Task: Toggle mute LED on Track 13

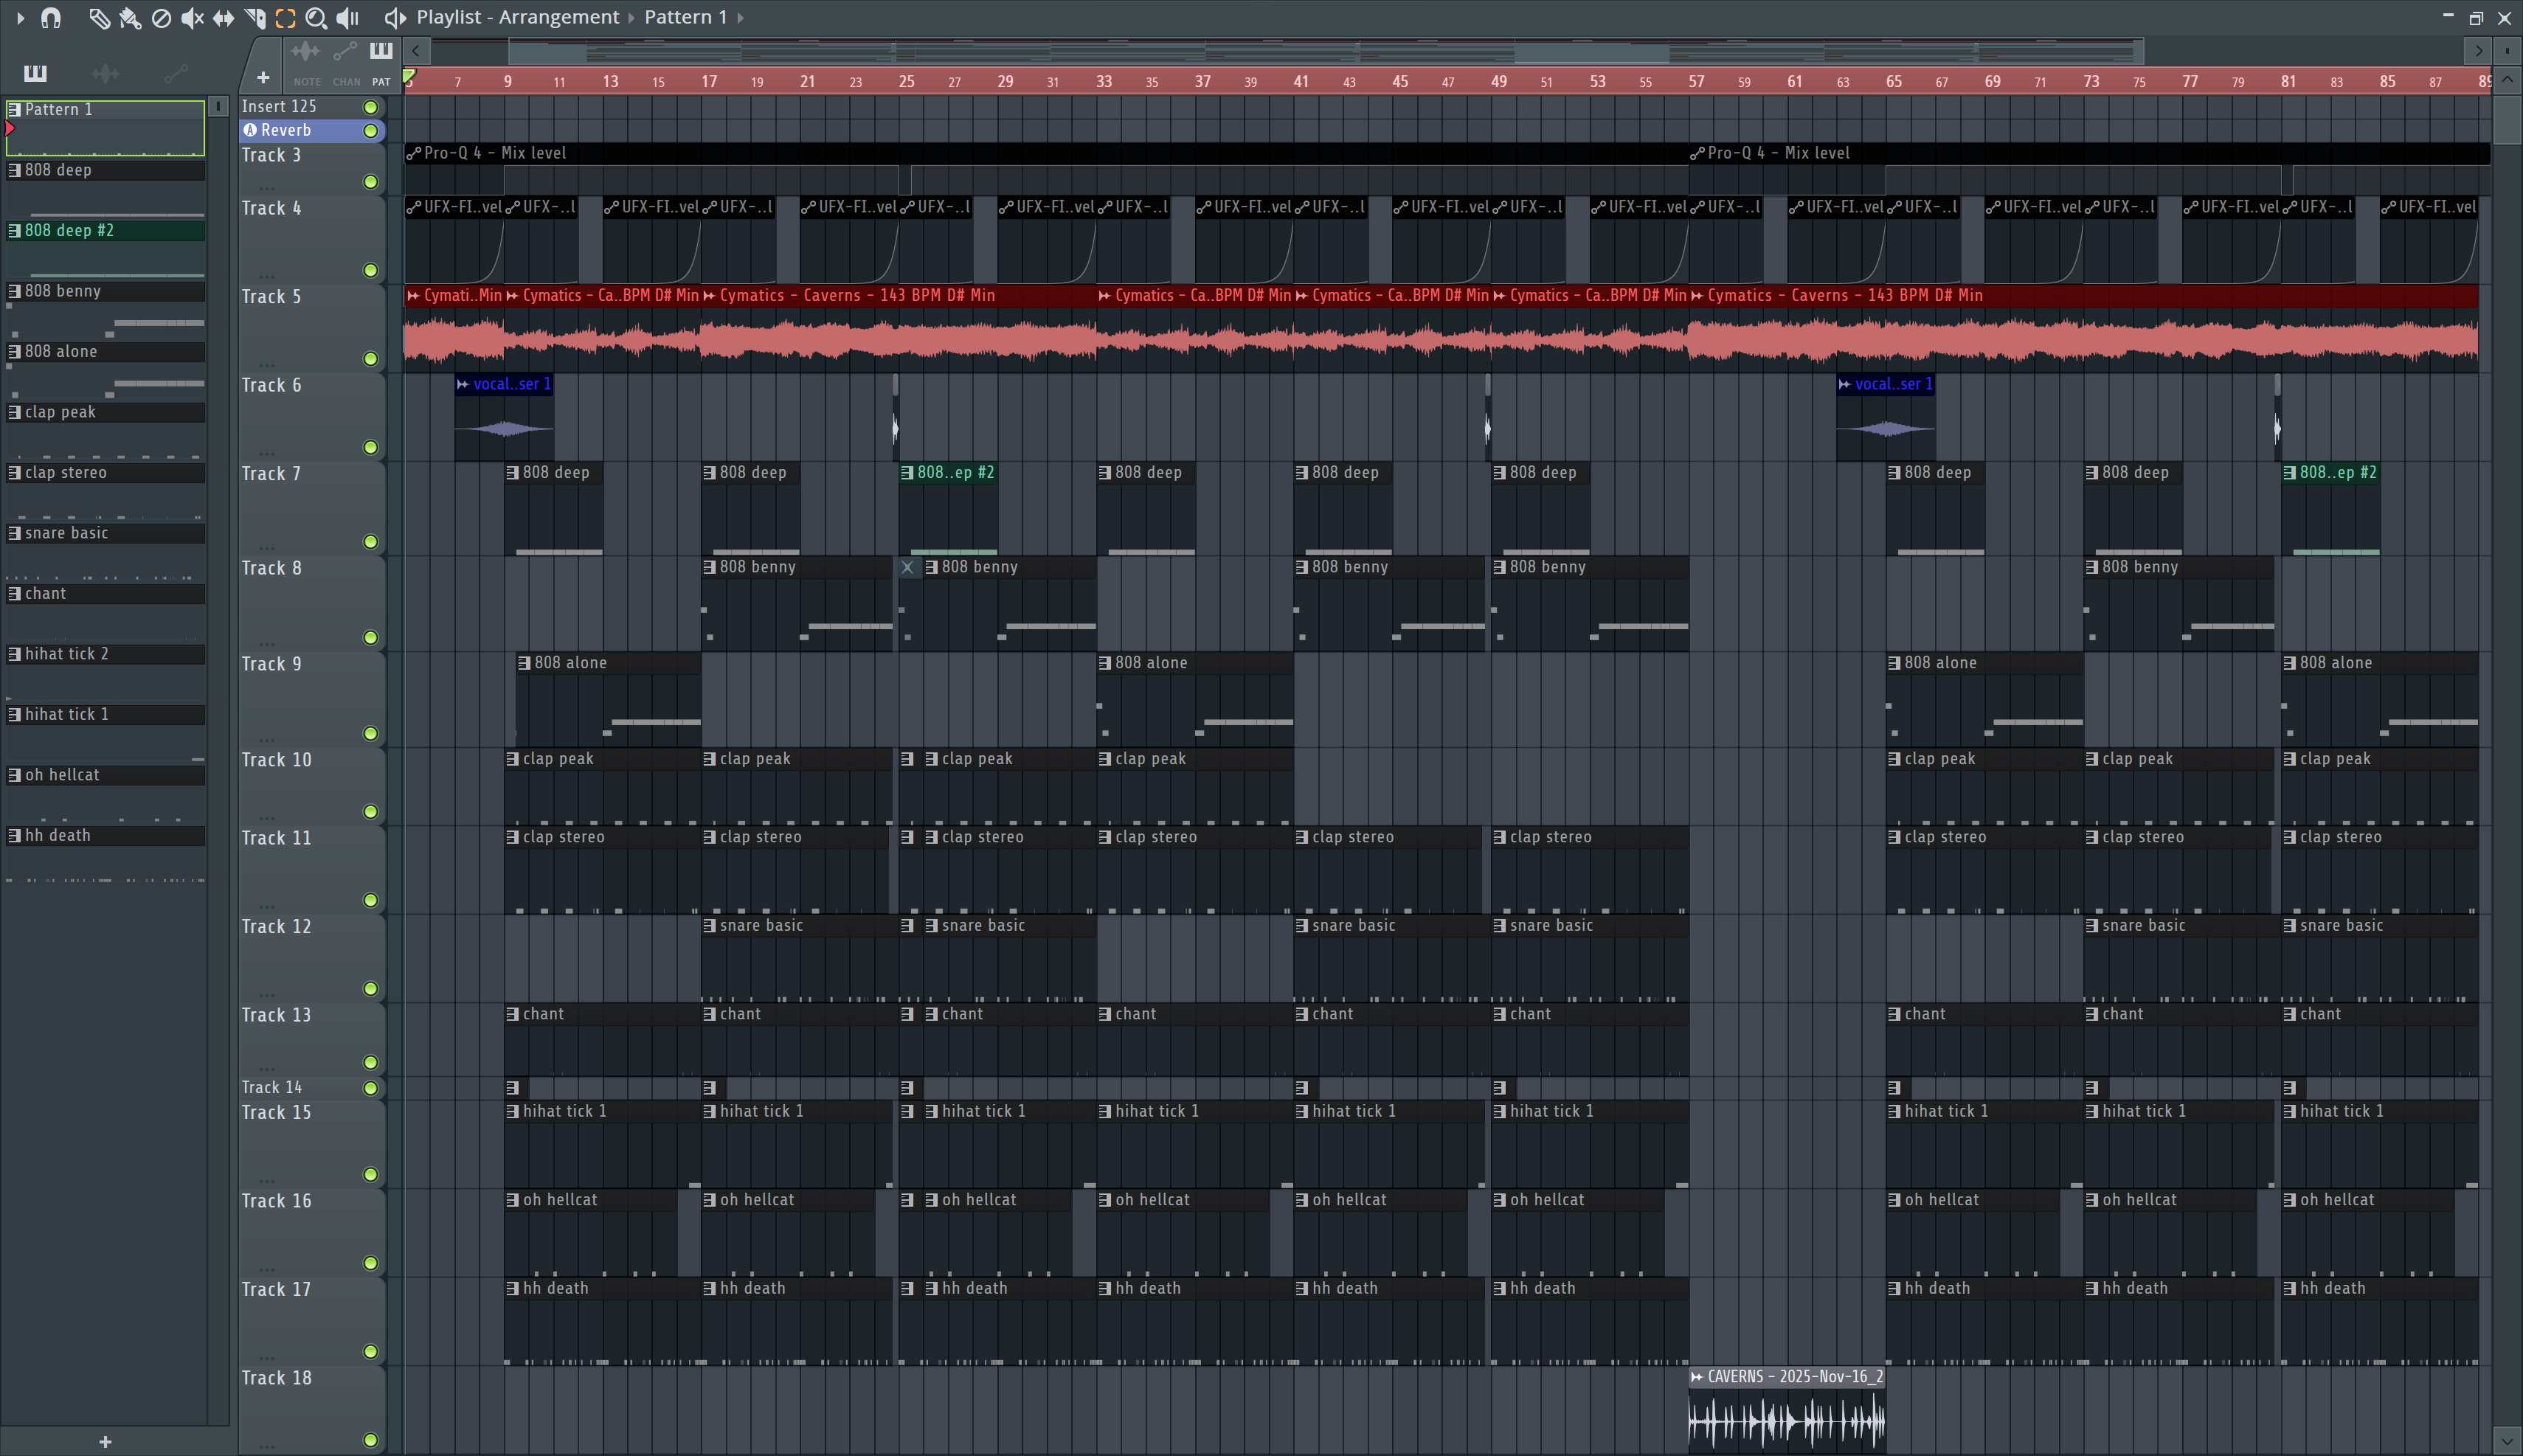Action: click(x=371, y=1063)
